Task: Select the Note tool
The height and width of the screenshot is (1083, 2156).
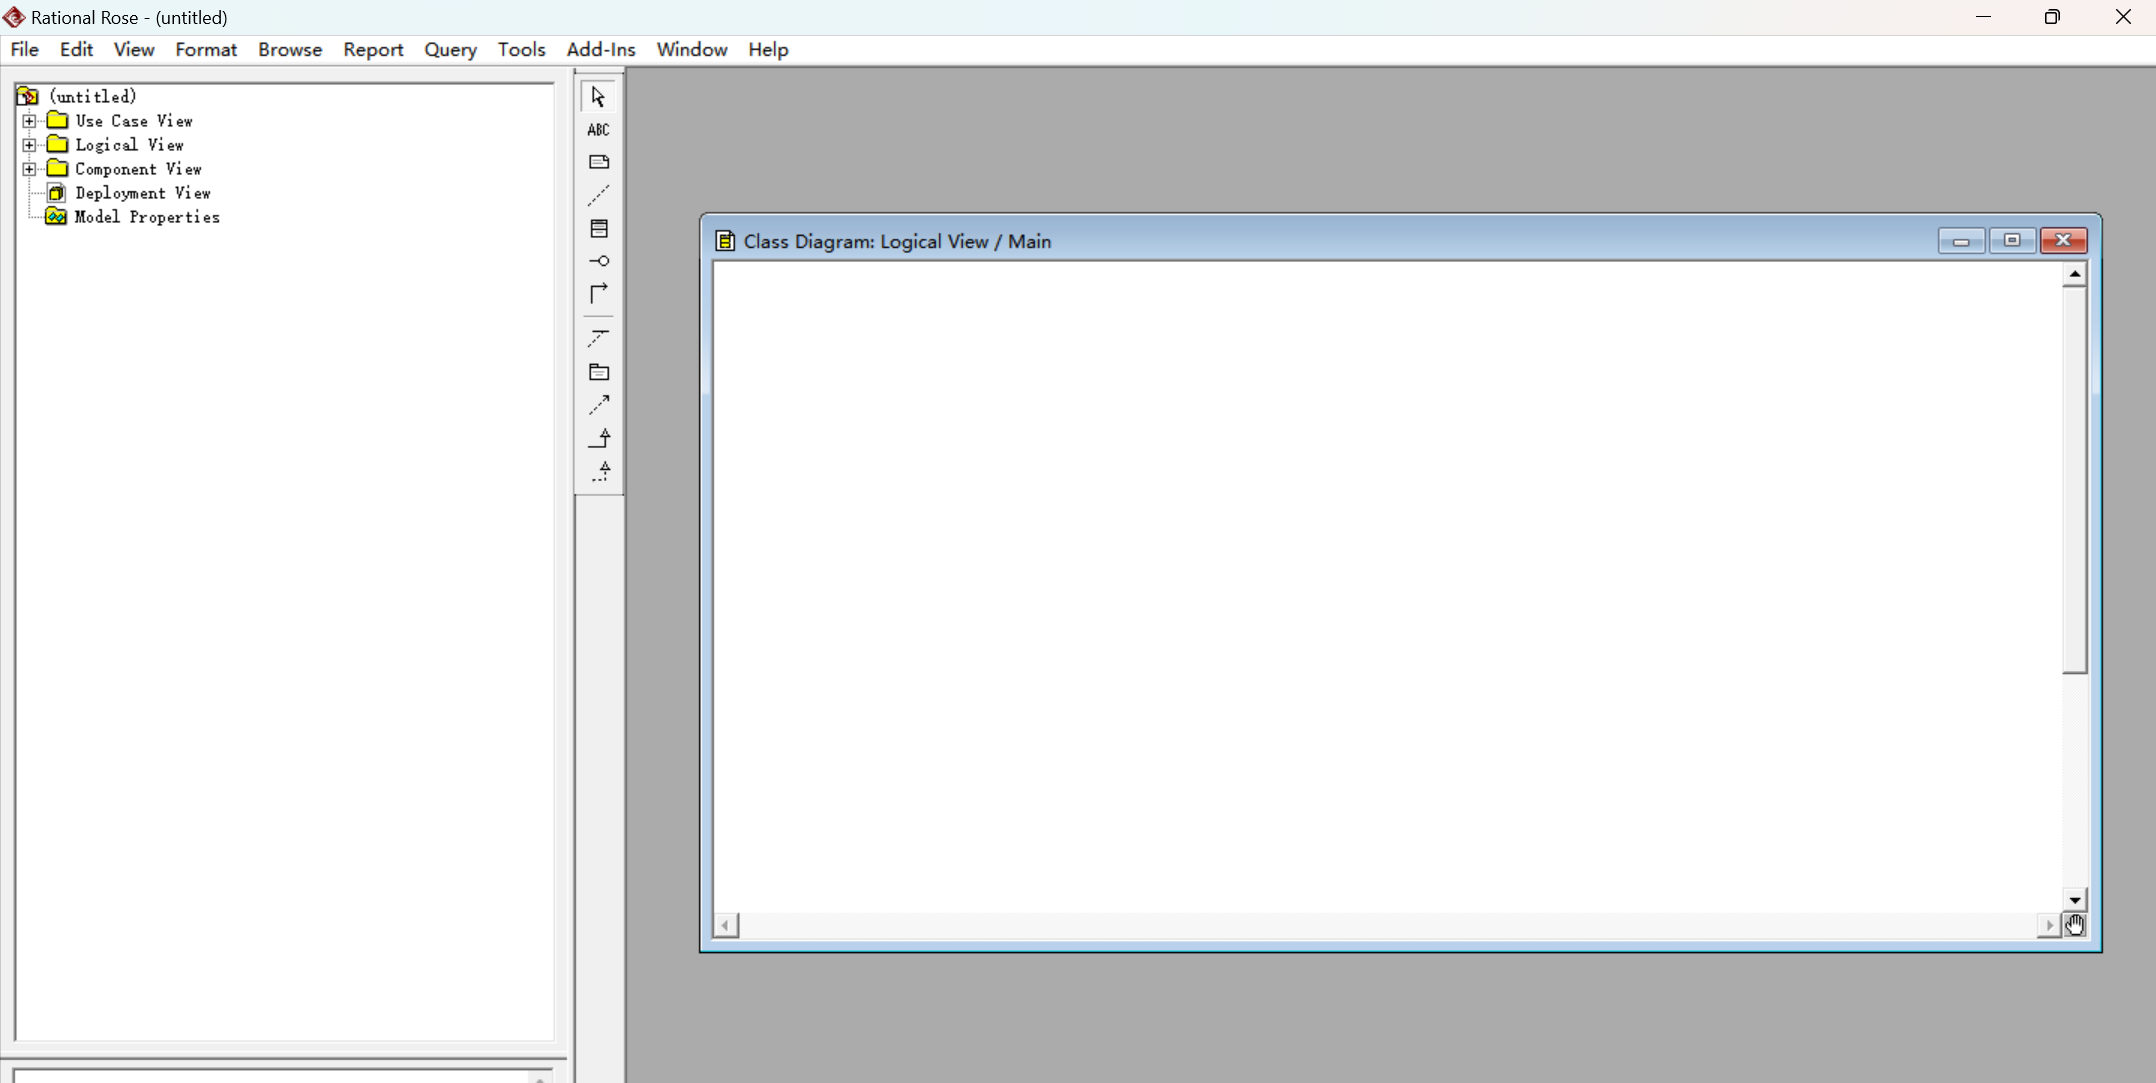Action: 598,162
